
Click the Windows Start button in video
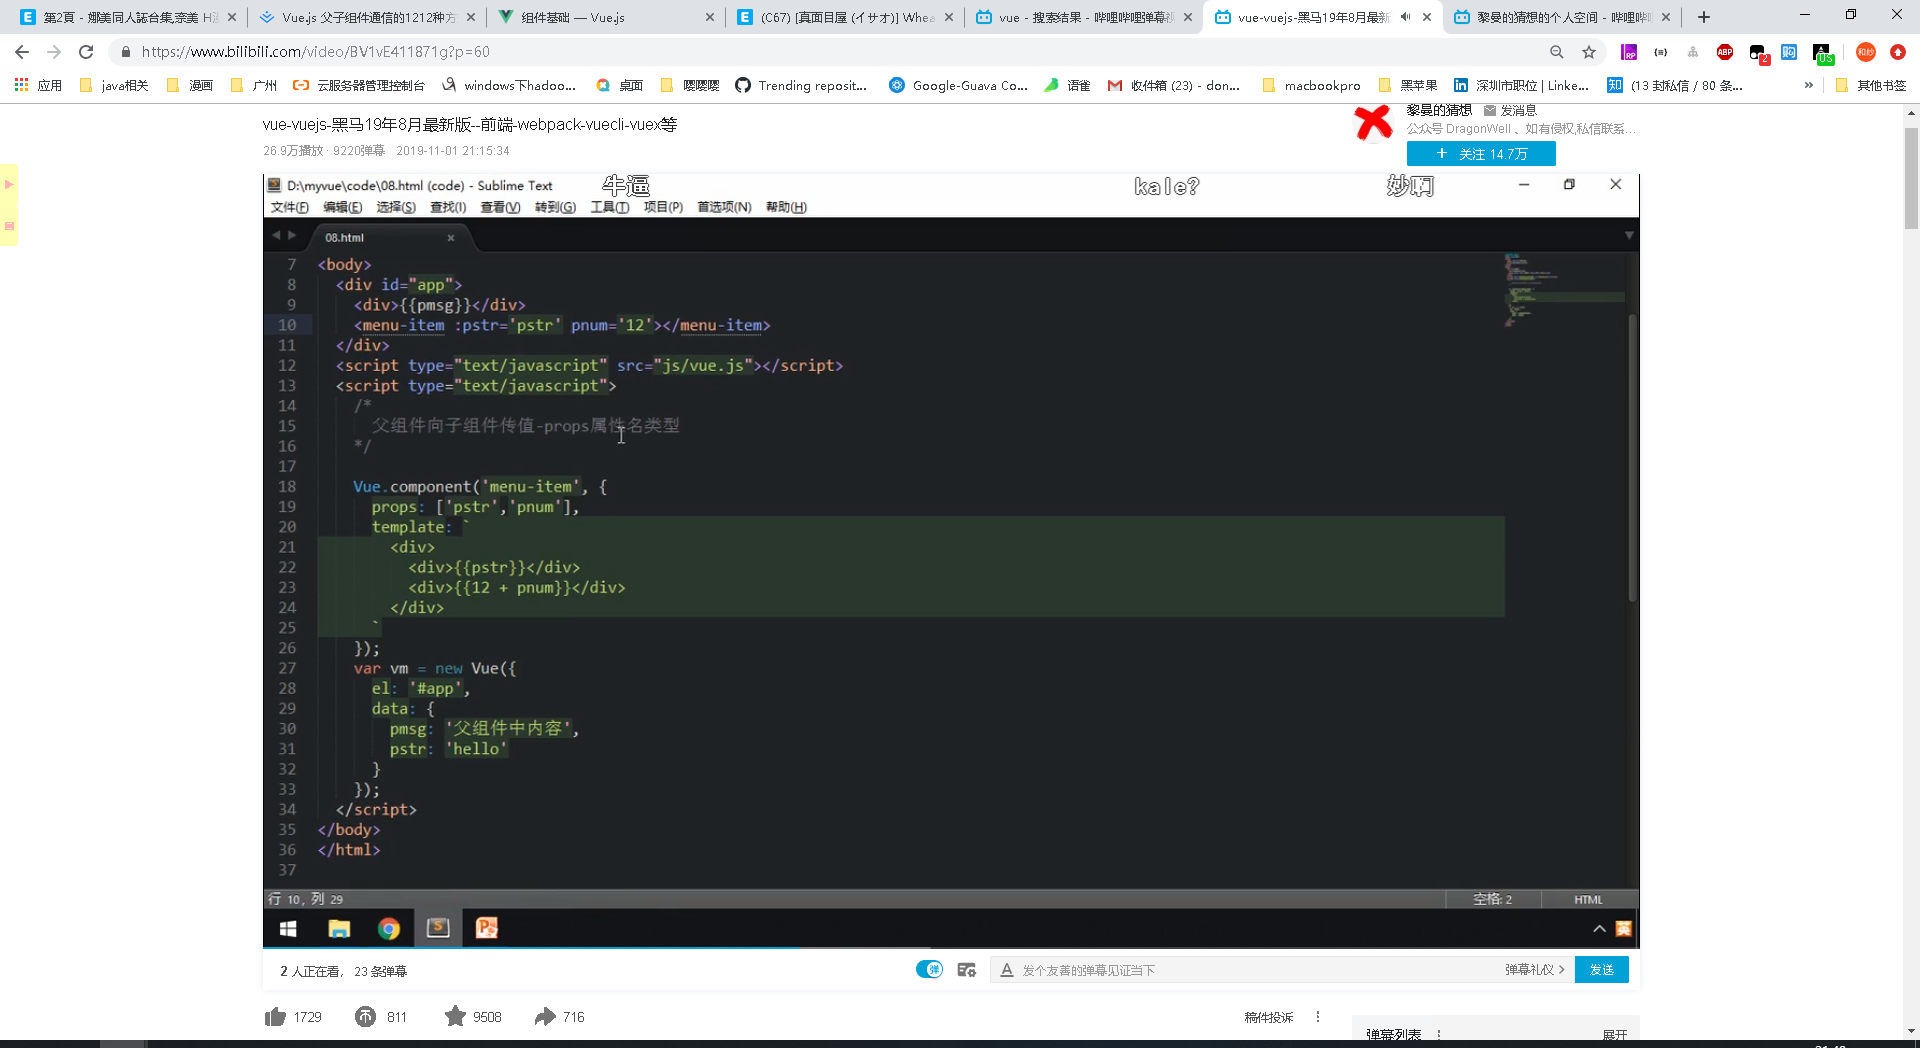pos(288,929)
